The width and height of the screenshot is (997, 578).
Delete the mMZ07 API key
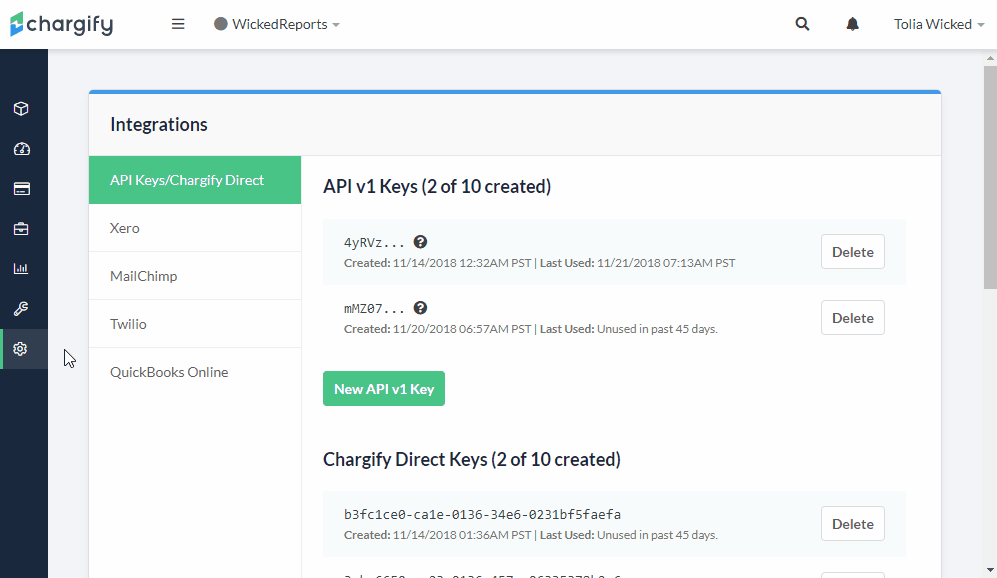coord(853,318)
